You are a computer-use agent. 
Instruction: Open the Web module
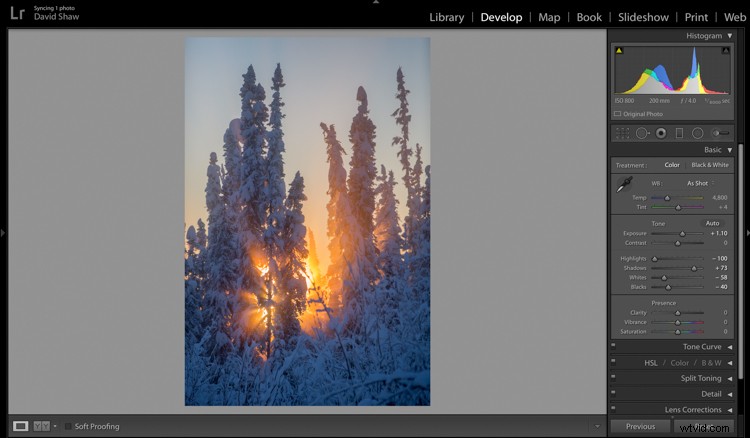click(735, 17)
